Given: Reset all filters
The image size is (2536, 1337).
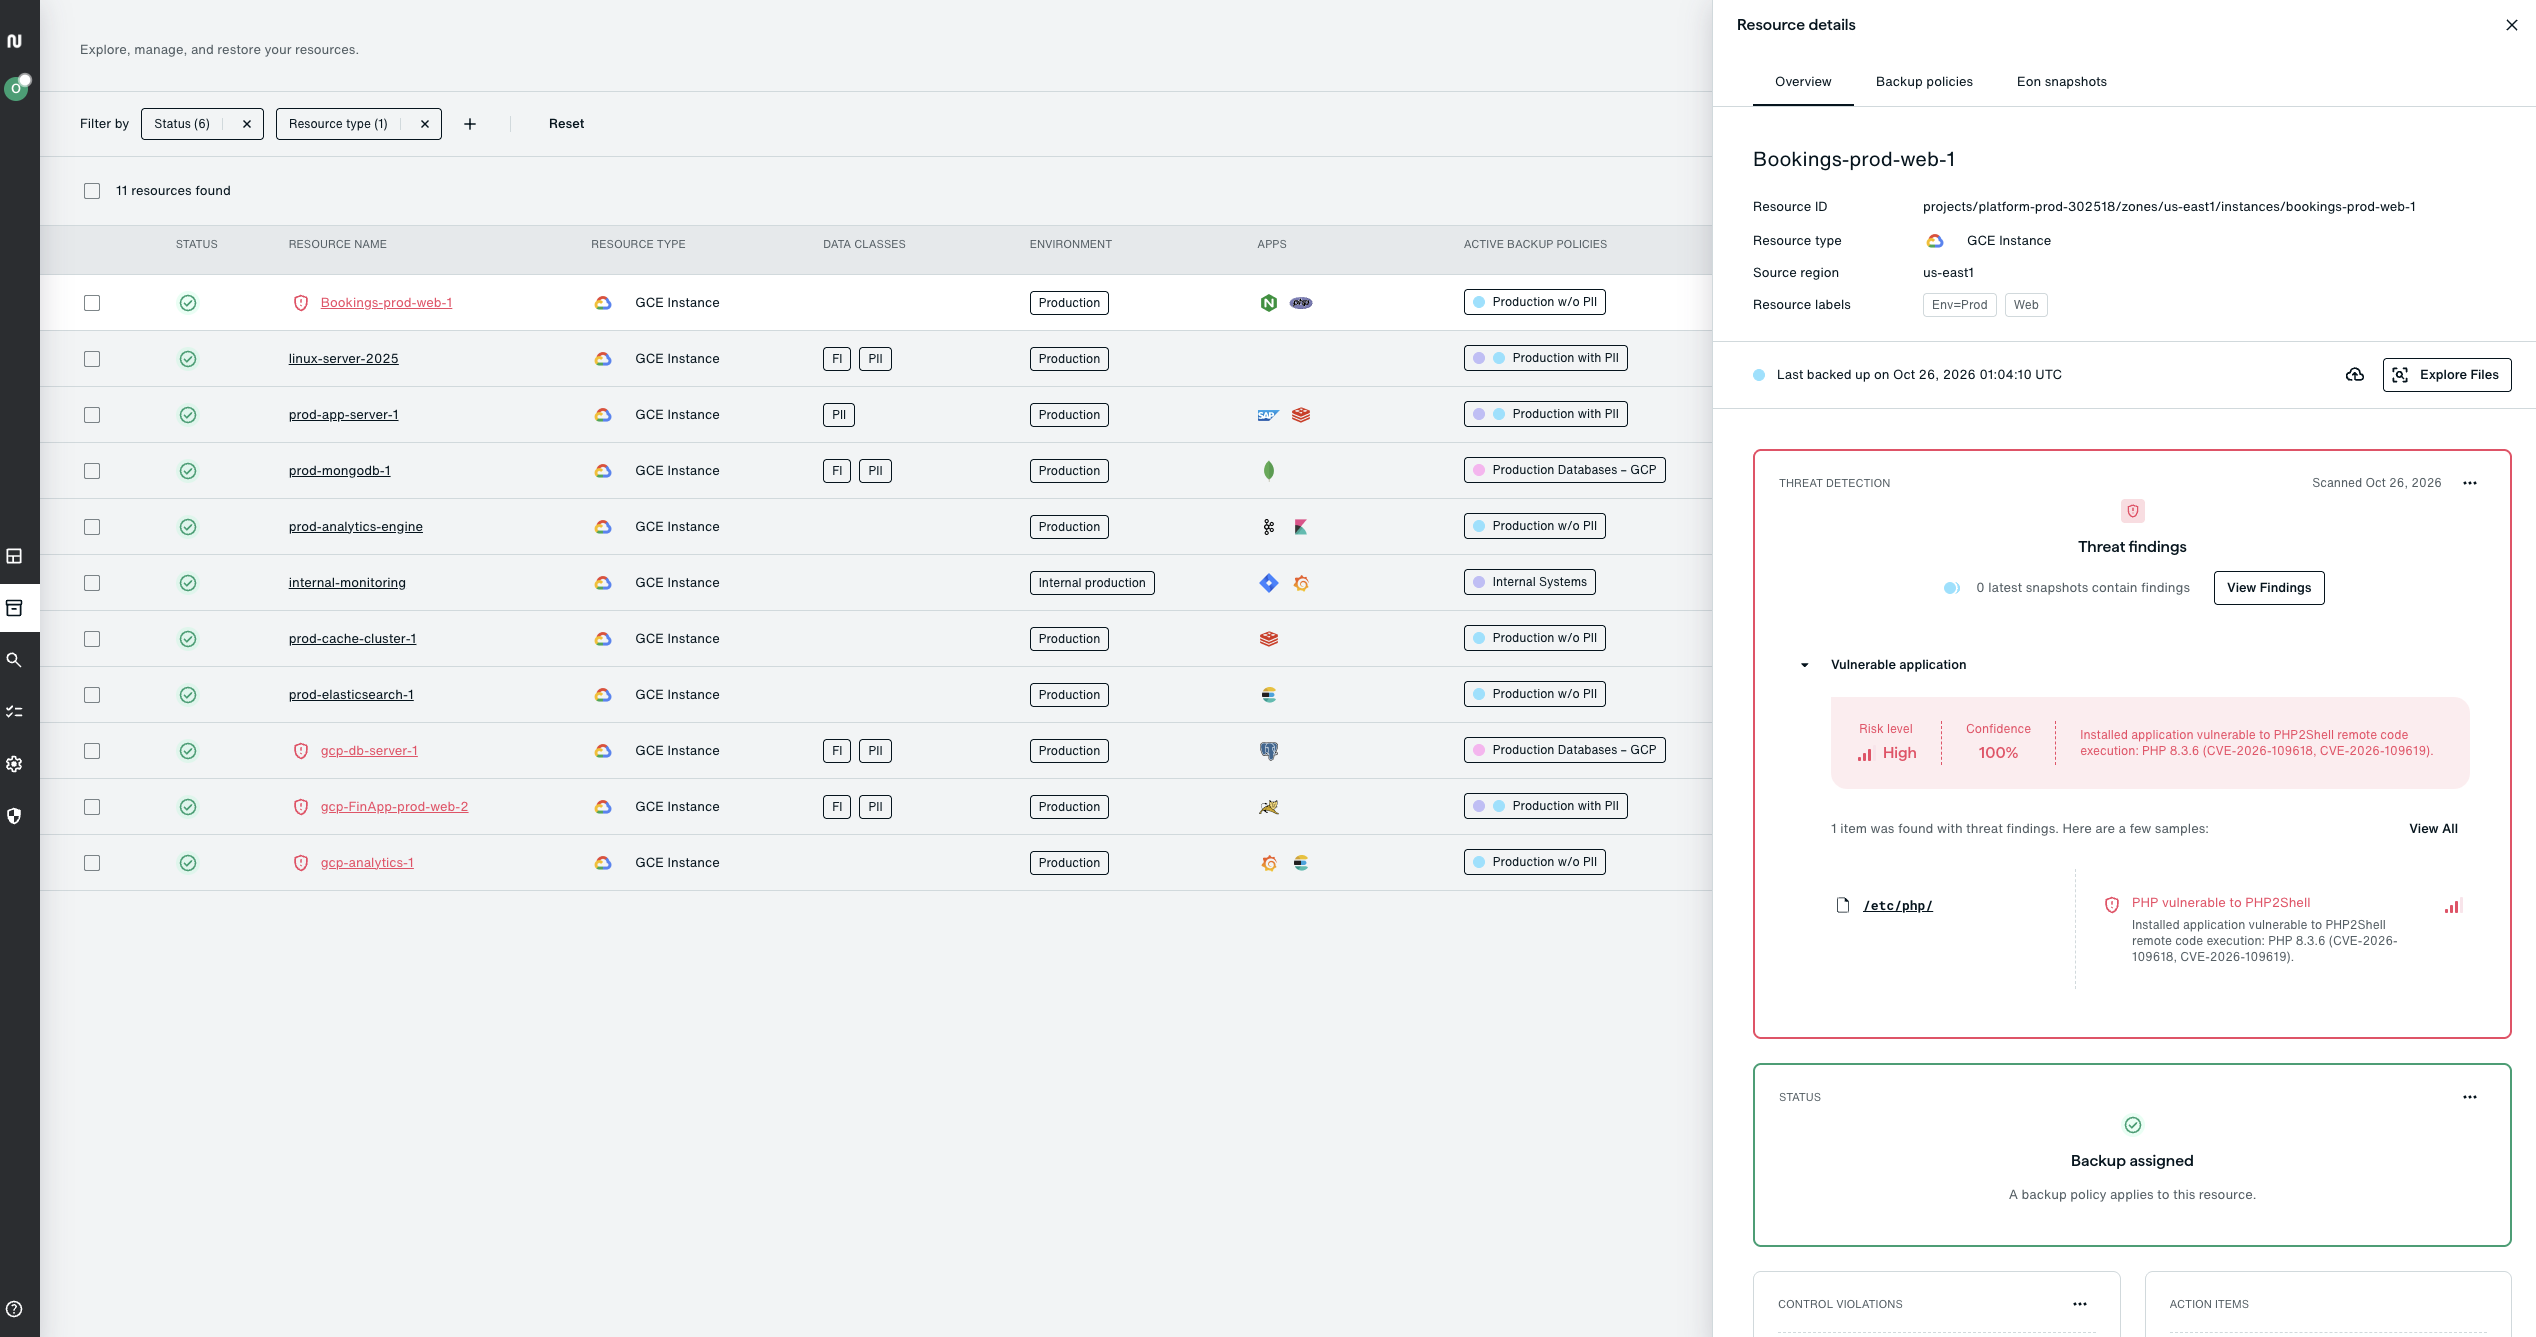Looking at the screenshot, I should pyautogui.click(x=566, y=124).
